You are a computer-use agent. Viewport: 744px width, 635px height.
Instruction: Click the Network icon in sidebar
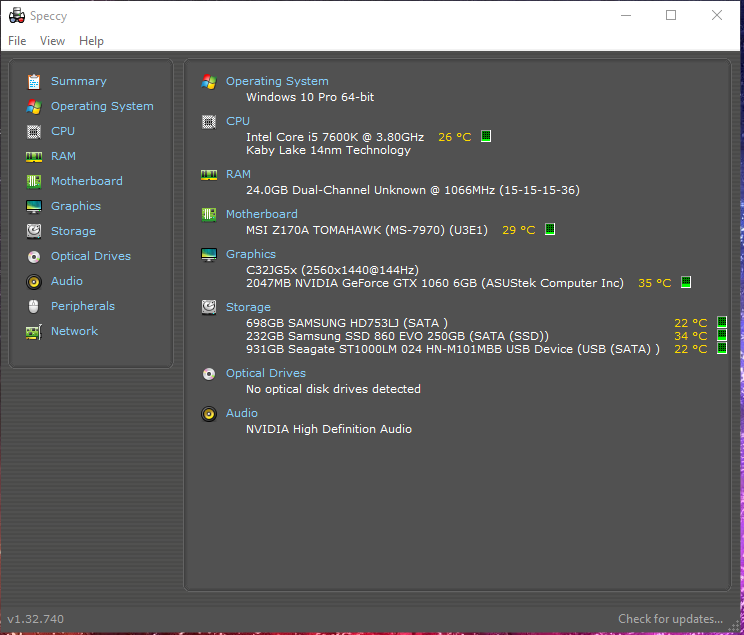[x=34, y=331]
